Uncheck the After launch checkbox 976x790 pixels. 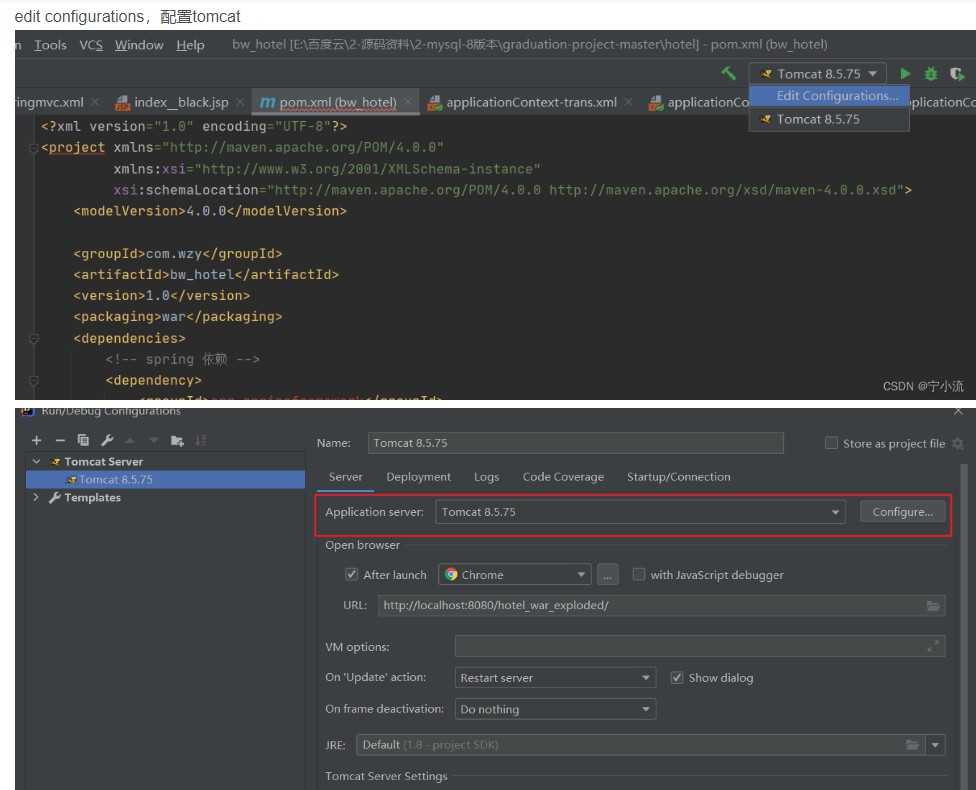coord(352,574)
